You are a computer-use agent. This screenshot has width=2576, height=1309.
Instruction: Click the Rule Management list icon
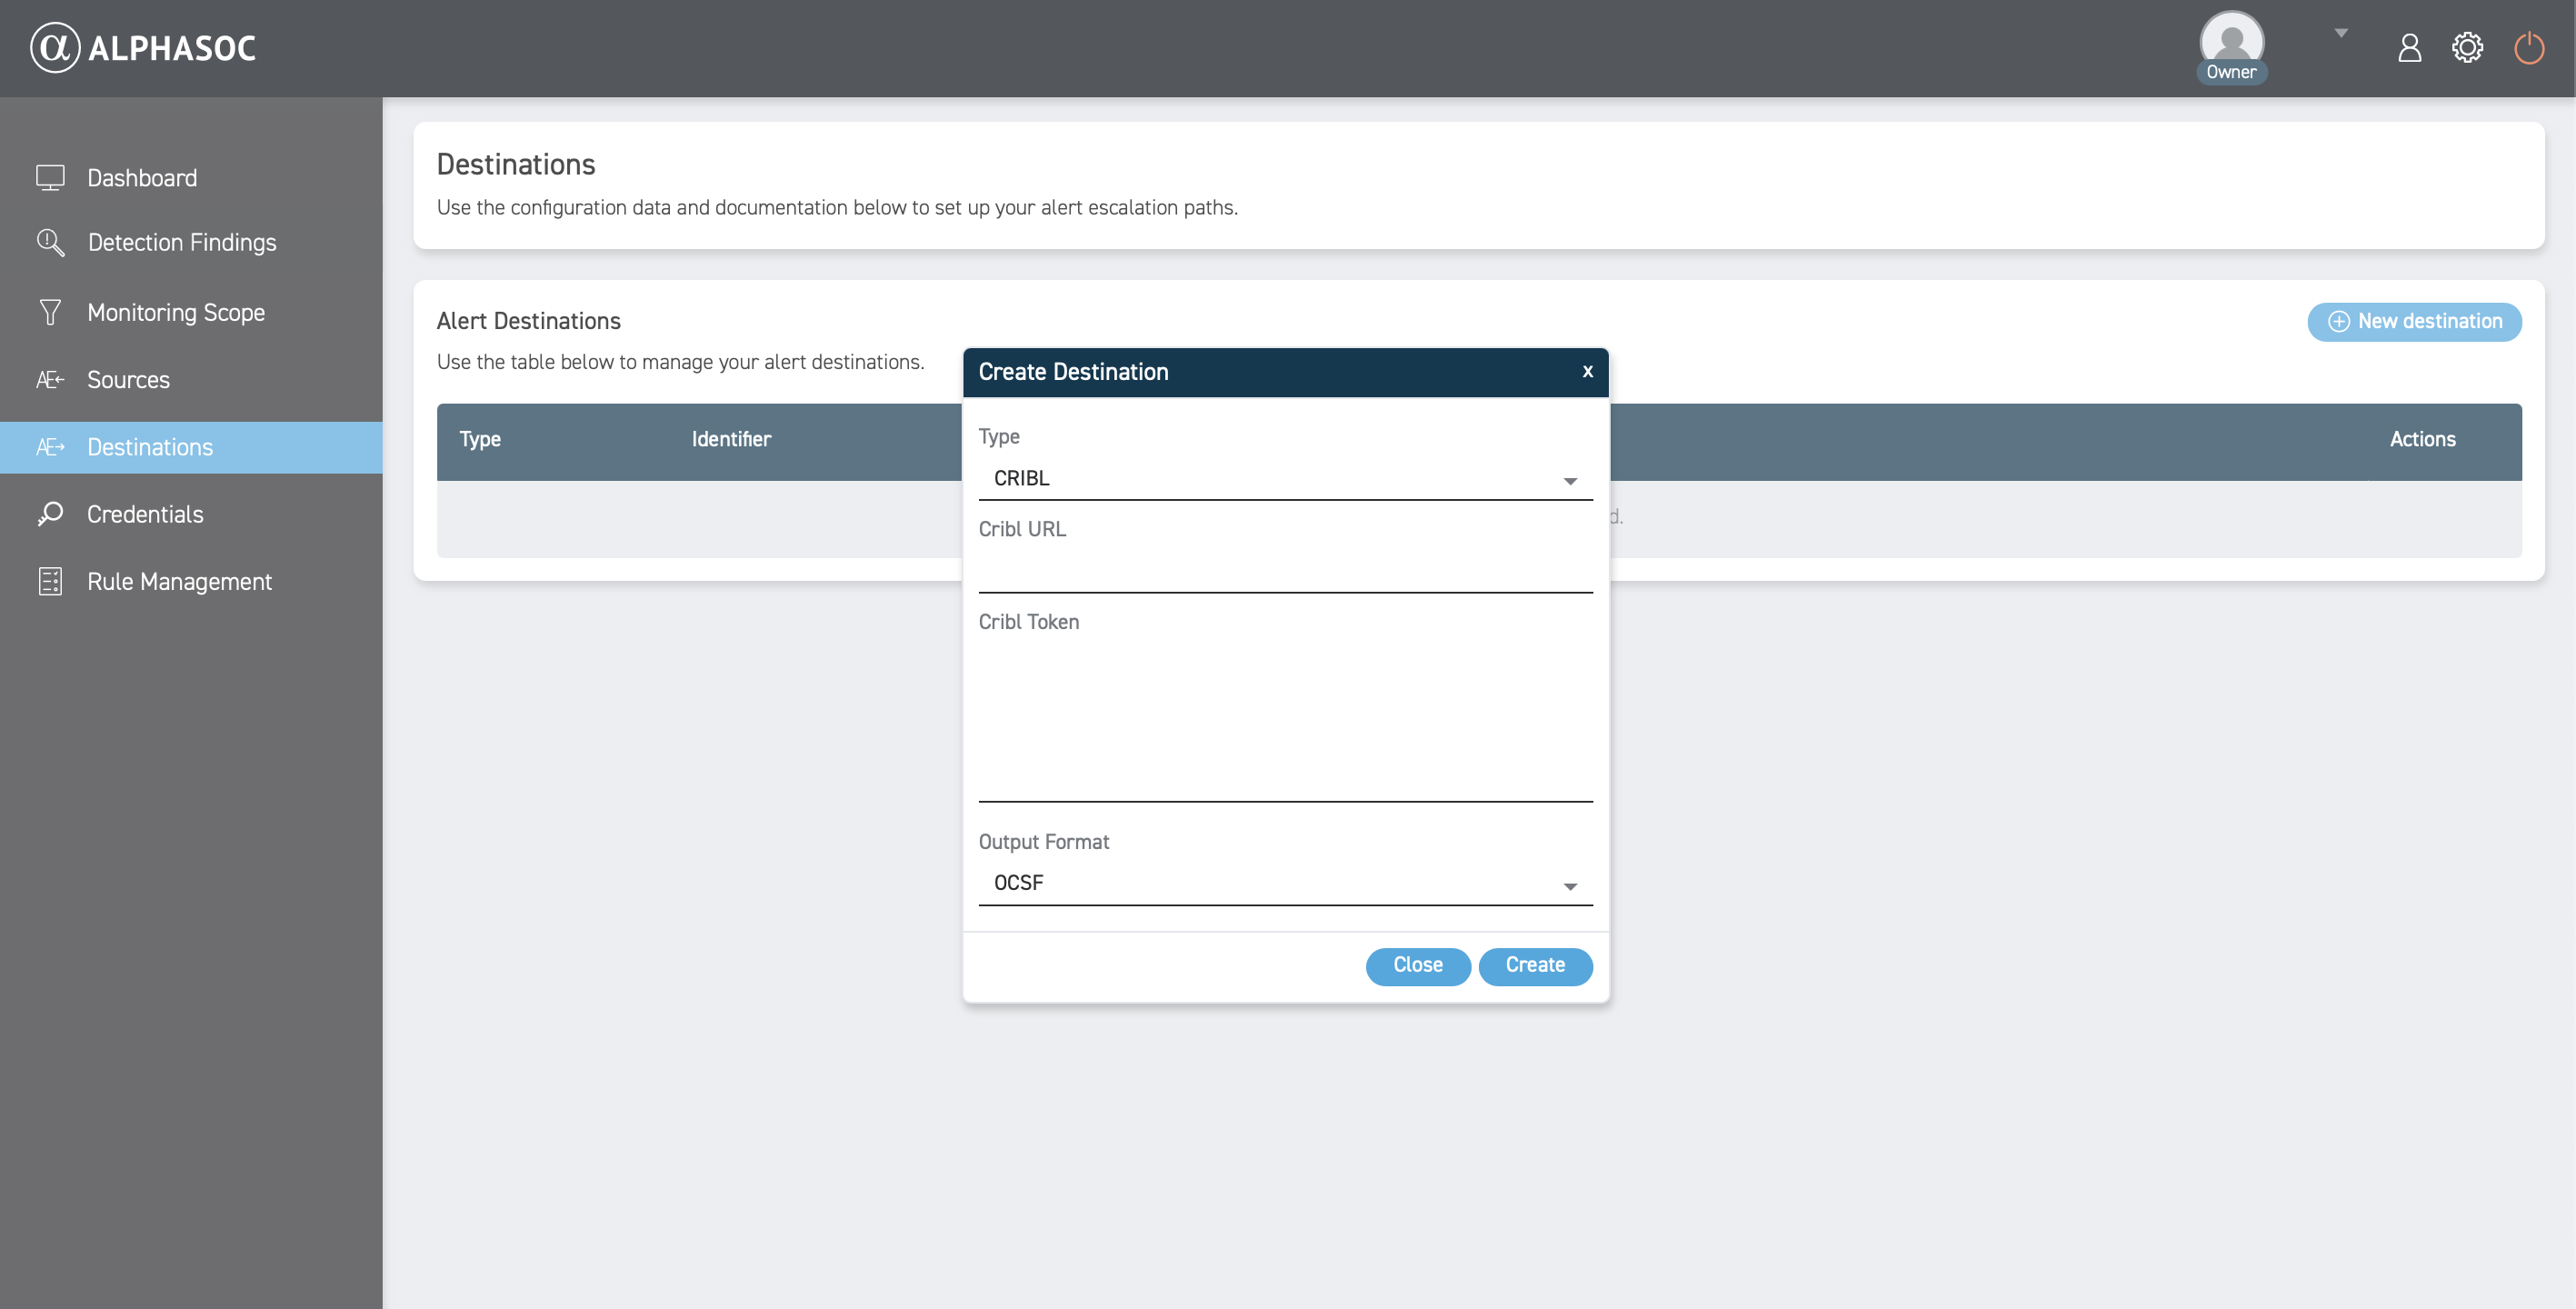[x=50, y=581]
